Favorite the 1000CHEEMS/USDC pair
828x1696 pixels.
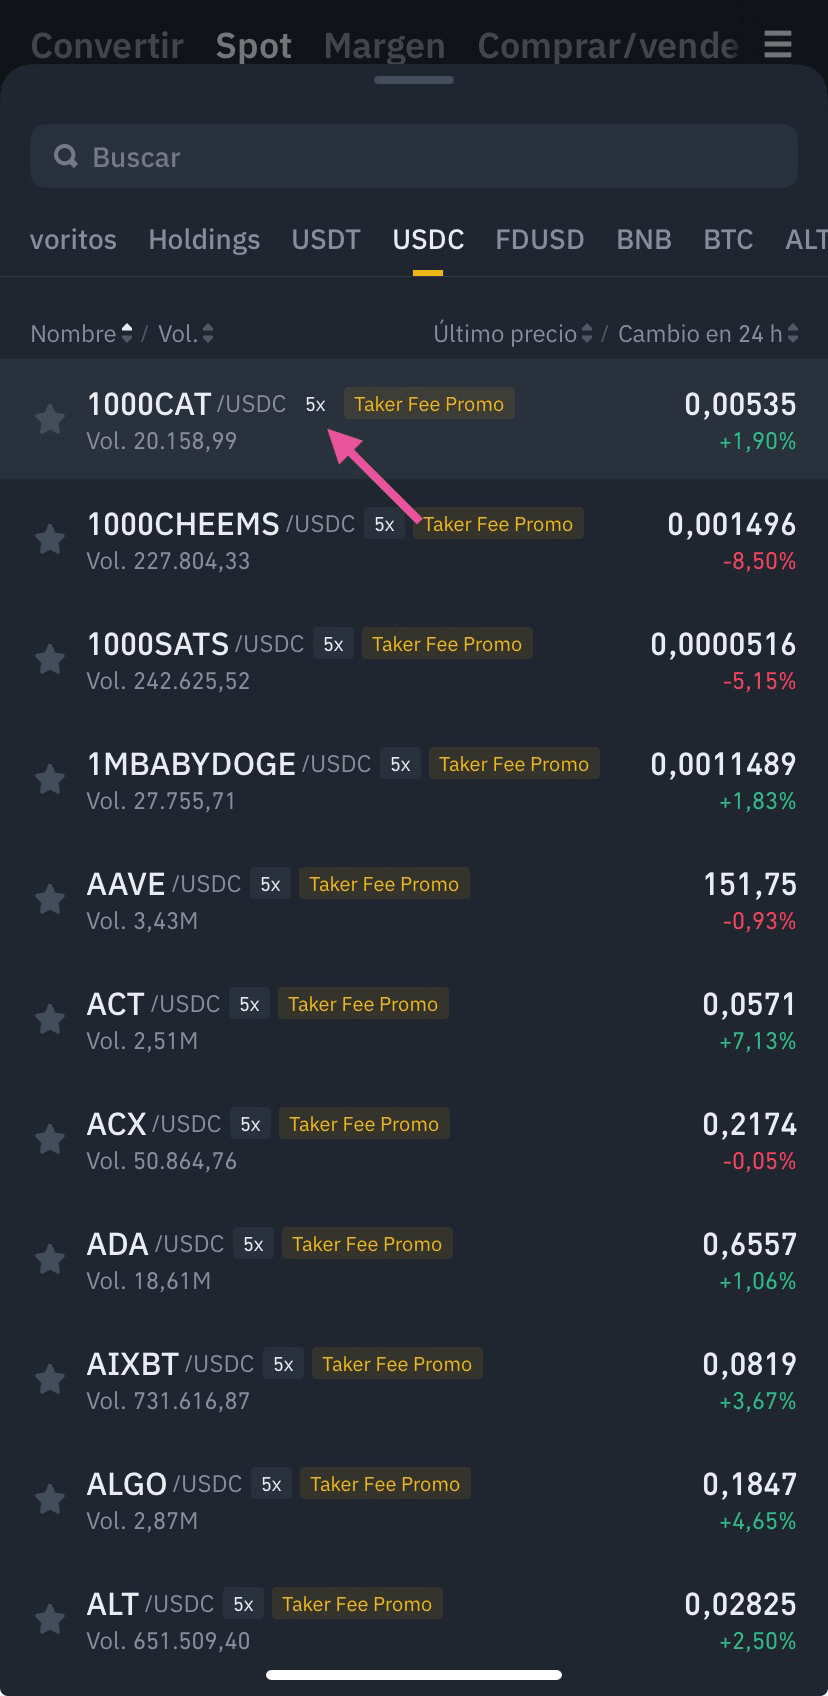[50, 539]
